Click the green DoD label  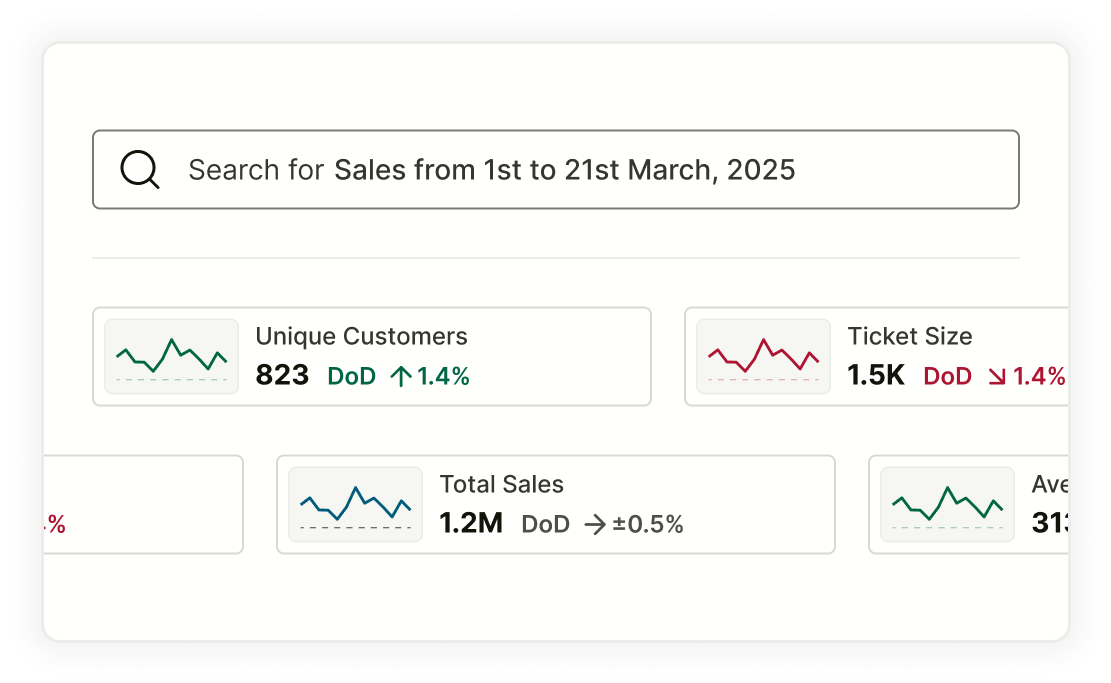(352, 377)
